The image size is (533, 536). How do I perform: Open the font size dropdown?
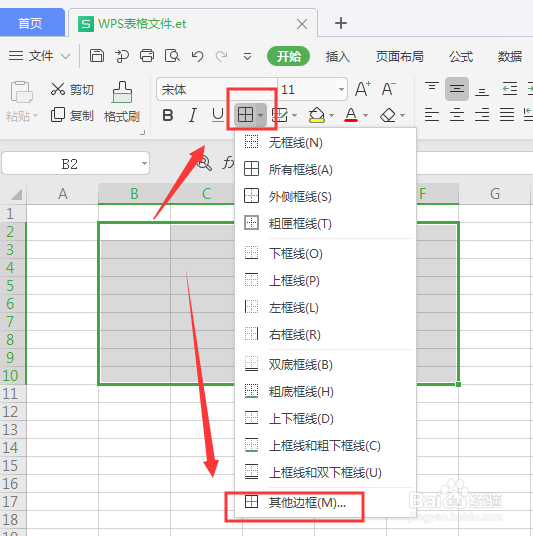click(x=341, y=90)
